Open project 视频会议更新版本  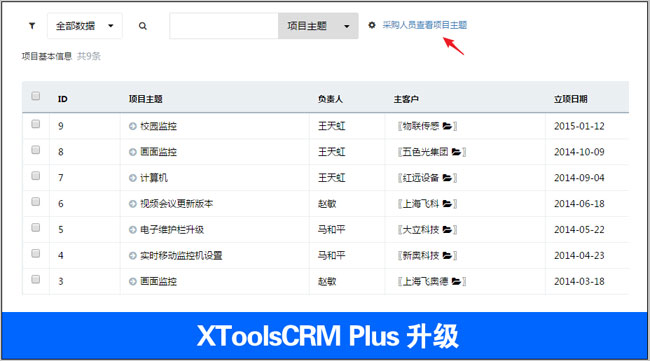pos(177,204)
